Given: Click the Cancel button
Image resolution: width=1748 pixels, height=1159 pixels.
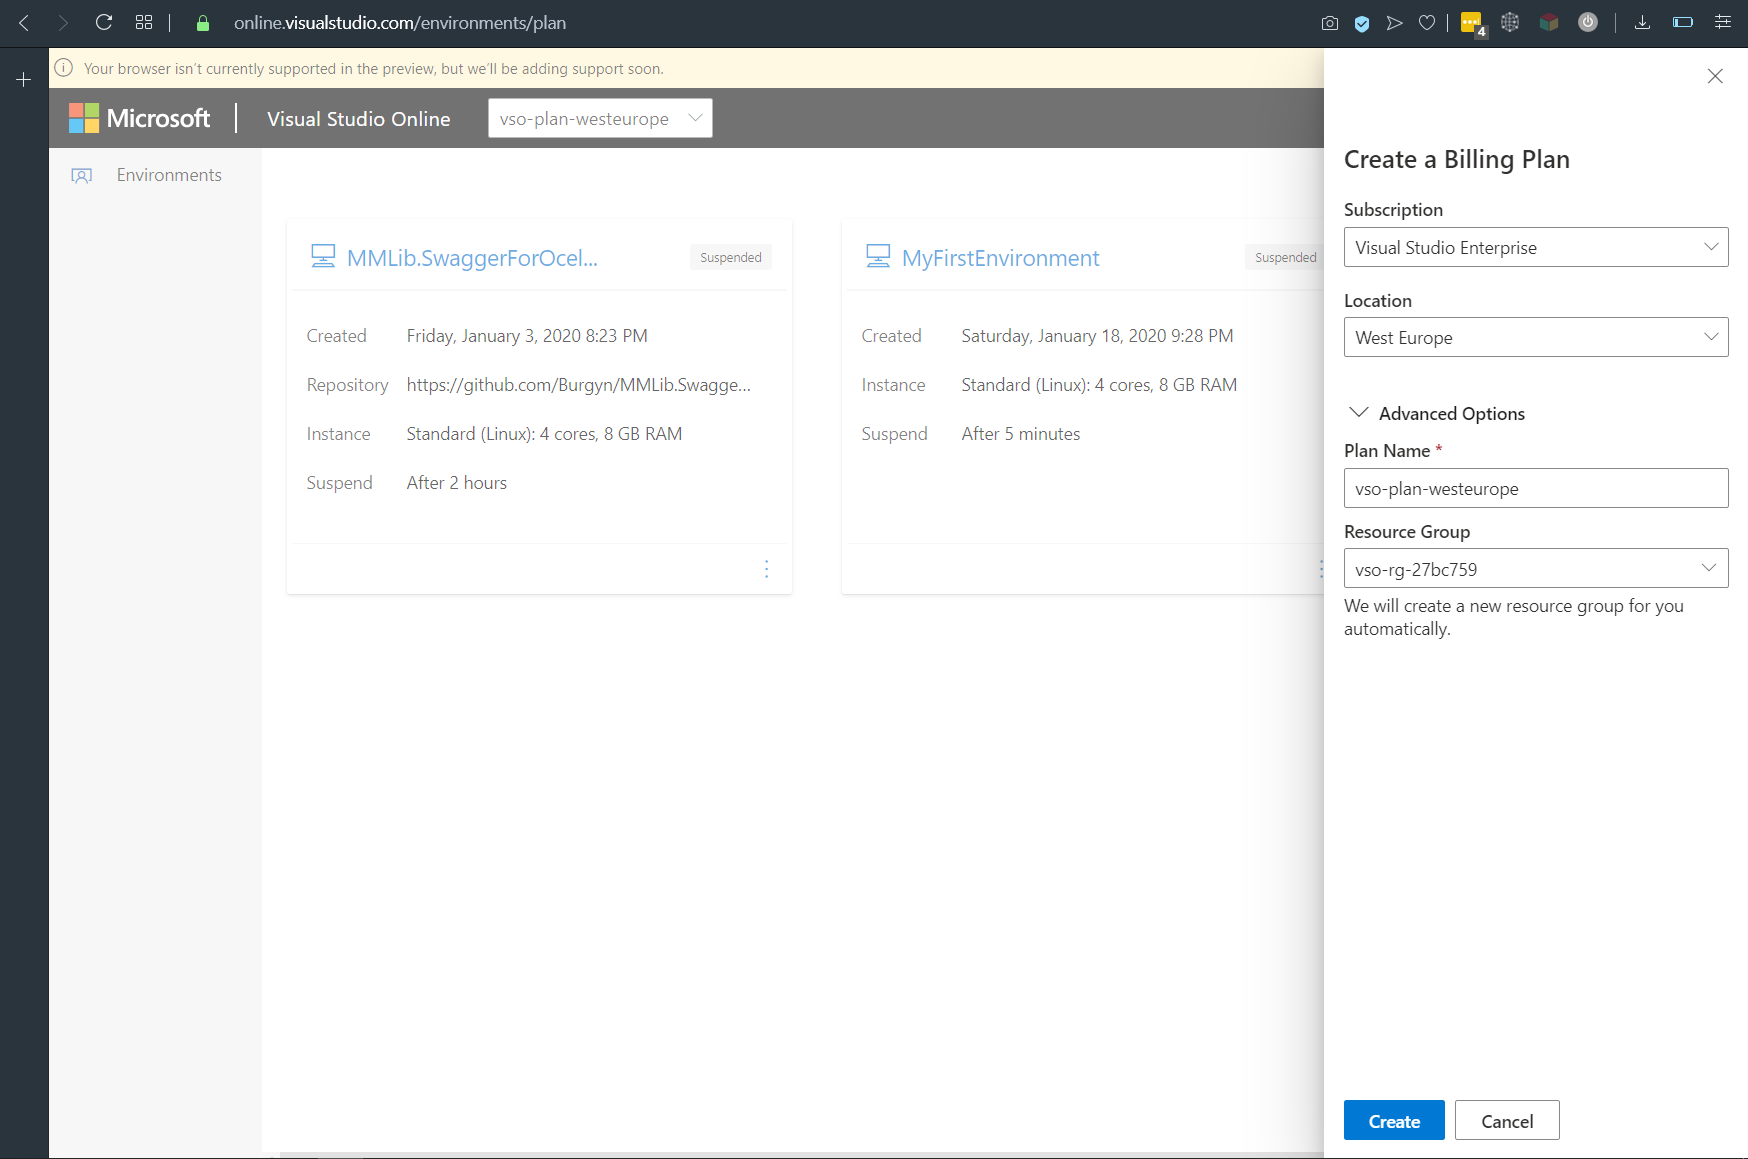Looking at the screenshot, I should [1507, 1120].
